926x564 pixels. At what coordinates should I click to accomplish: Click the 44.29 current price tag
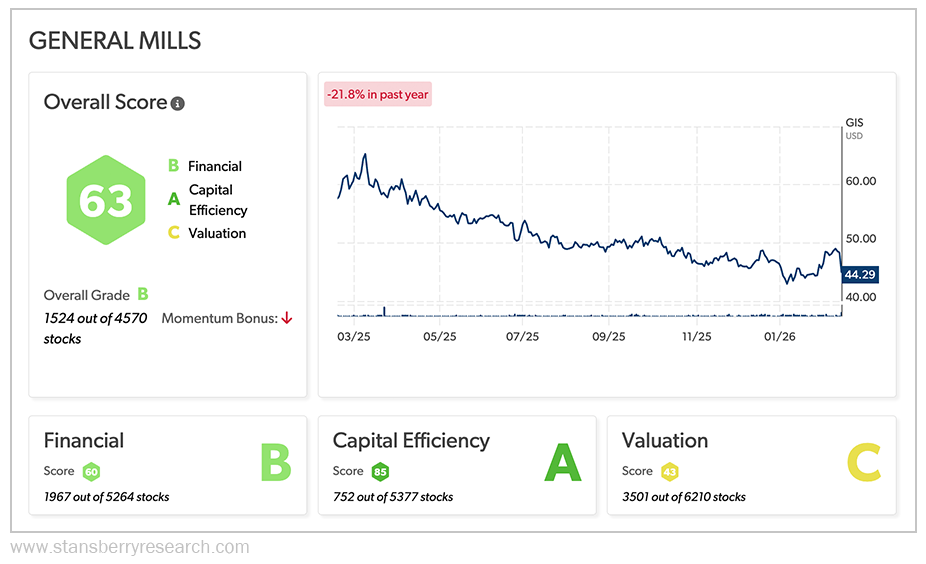click(x=860, y=274)
